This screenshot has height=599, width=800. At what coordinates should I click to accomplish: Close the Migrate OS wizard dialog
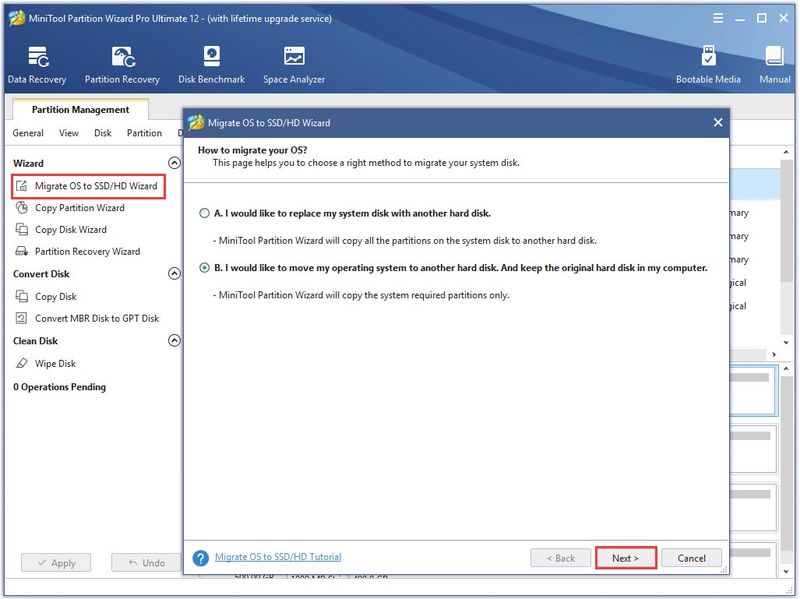tap(718, 122)
